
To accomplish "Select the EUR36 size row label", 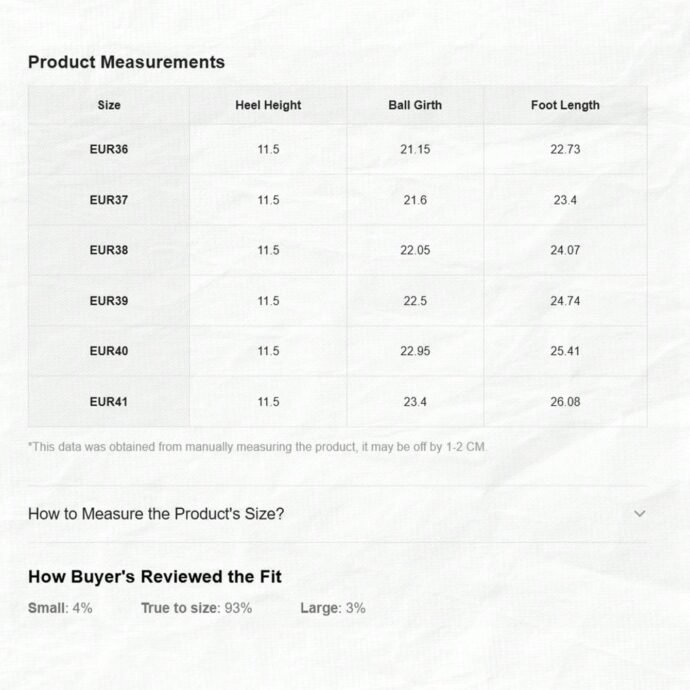I will [x=109, y=149].
